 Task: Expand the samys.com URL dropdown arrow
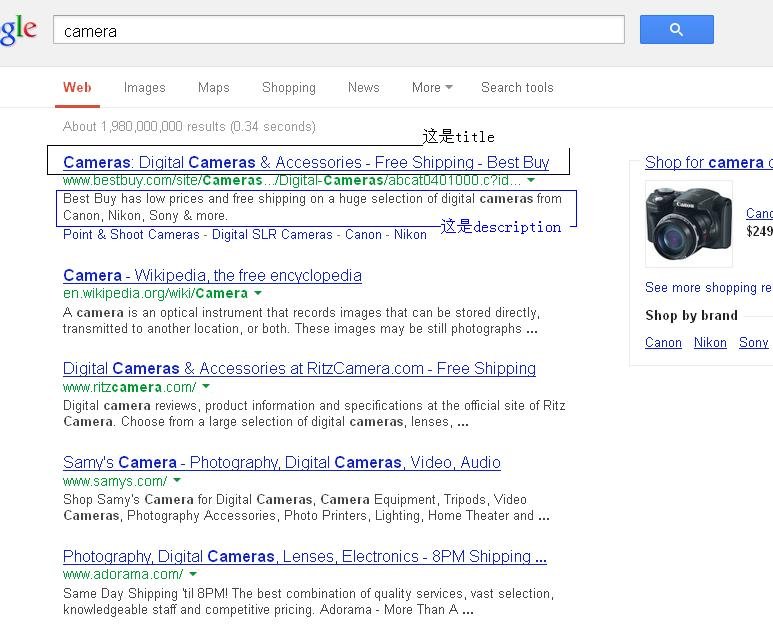pyautogui.click(x=177, y=481)
